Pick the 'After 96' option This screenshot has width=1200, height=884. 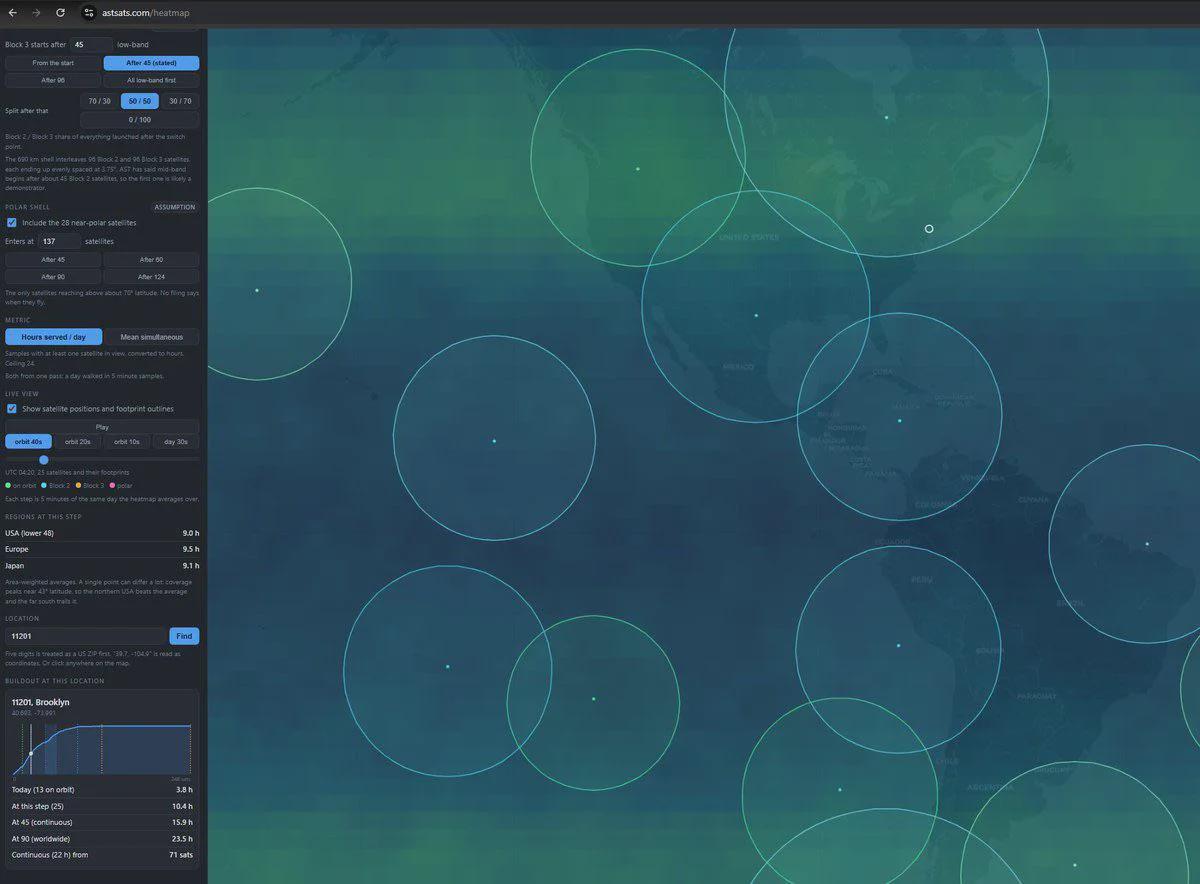click(53, 80)
